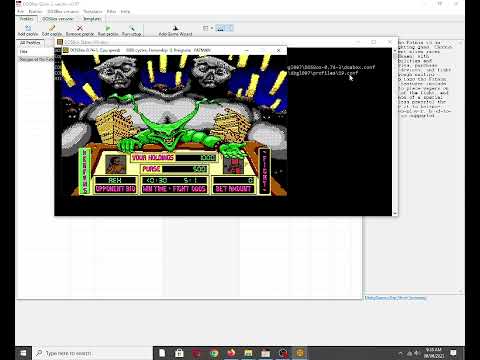Click the vertical FIGHT button in game
Image resolution: width=480 pixels, height=360 pixels.
(x=265, y=171)
